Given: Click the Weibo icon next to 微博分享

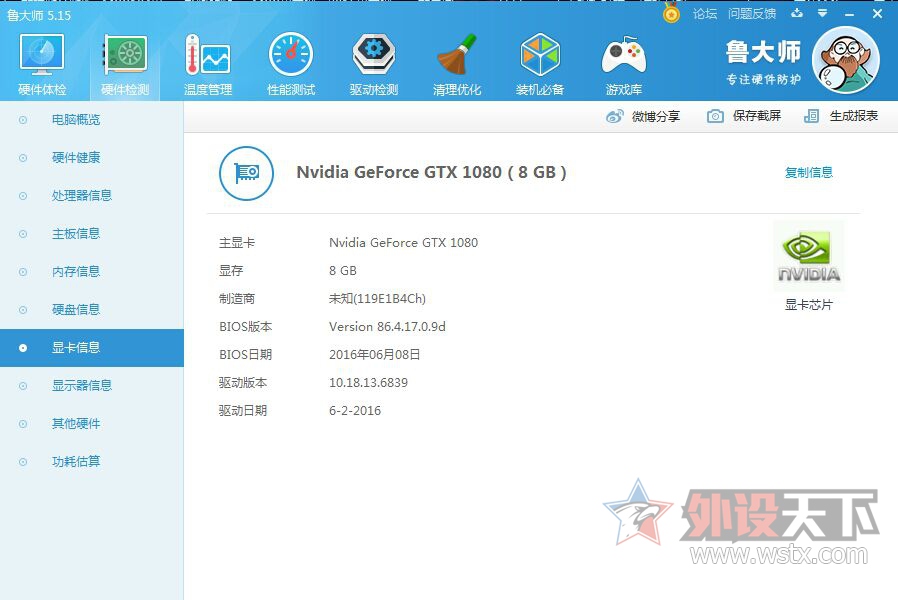Looking at the screenshot, I should tap(615, 116).
